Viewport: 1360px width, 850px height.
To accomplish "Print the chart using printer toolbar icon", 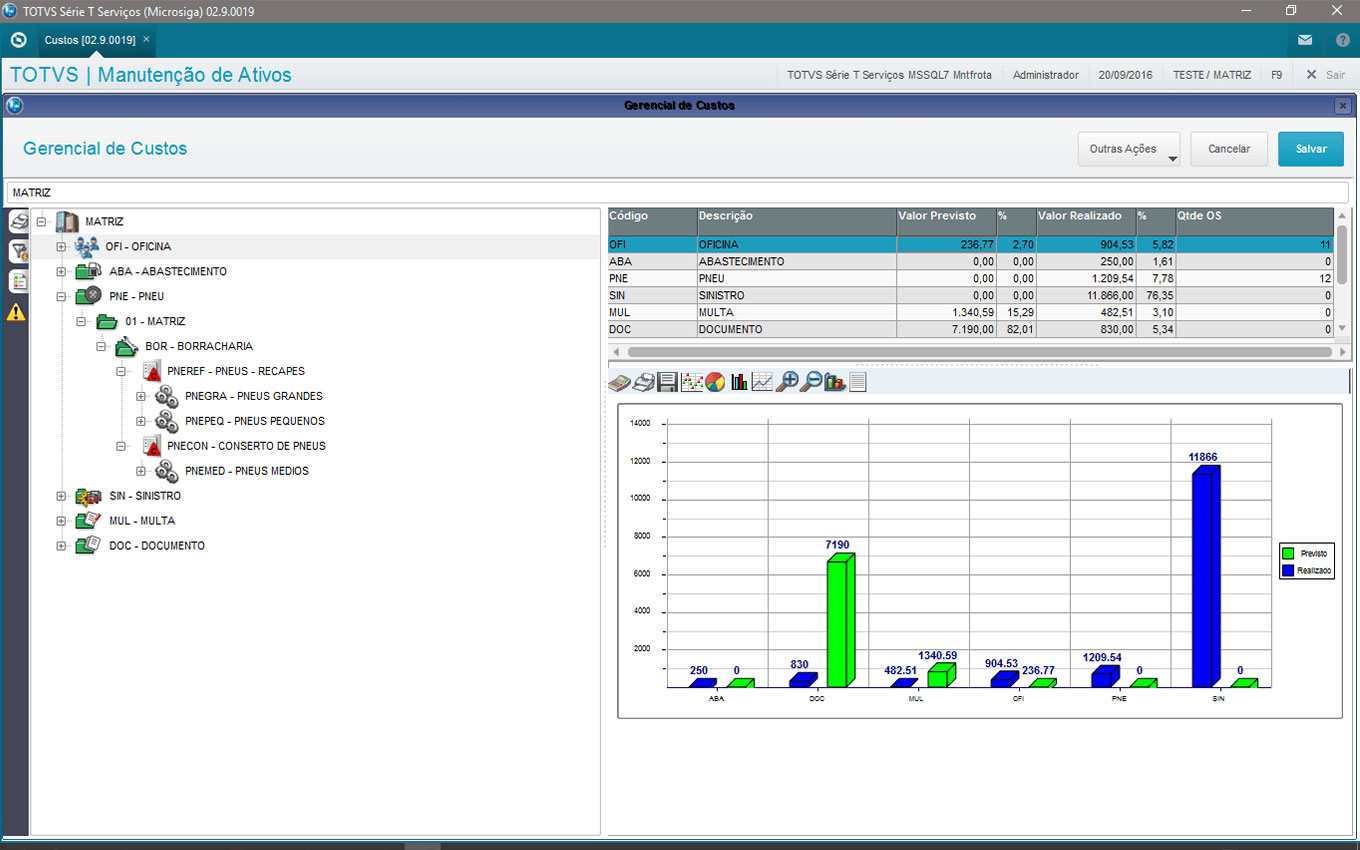I will click(x=645, y=382).
